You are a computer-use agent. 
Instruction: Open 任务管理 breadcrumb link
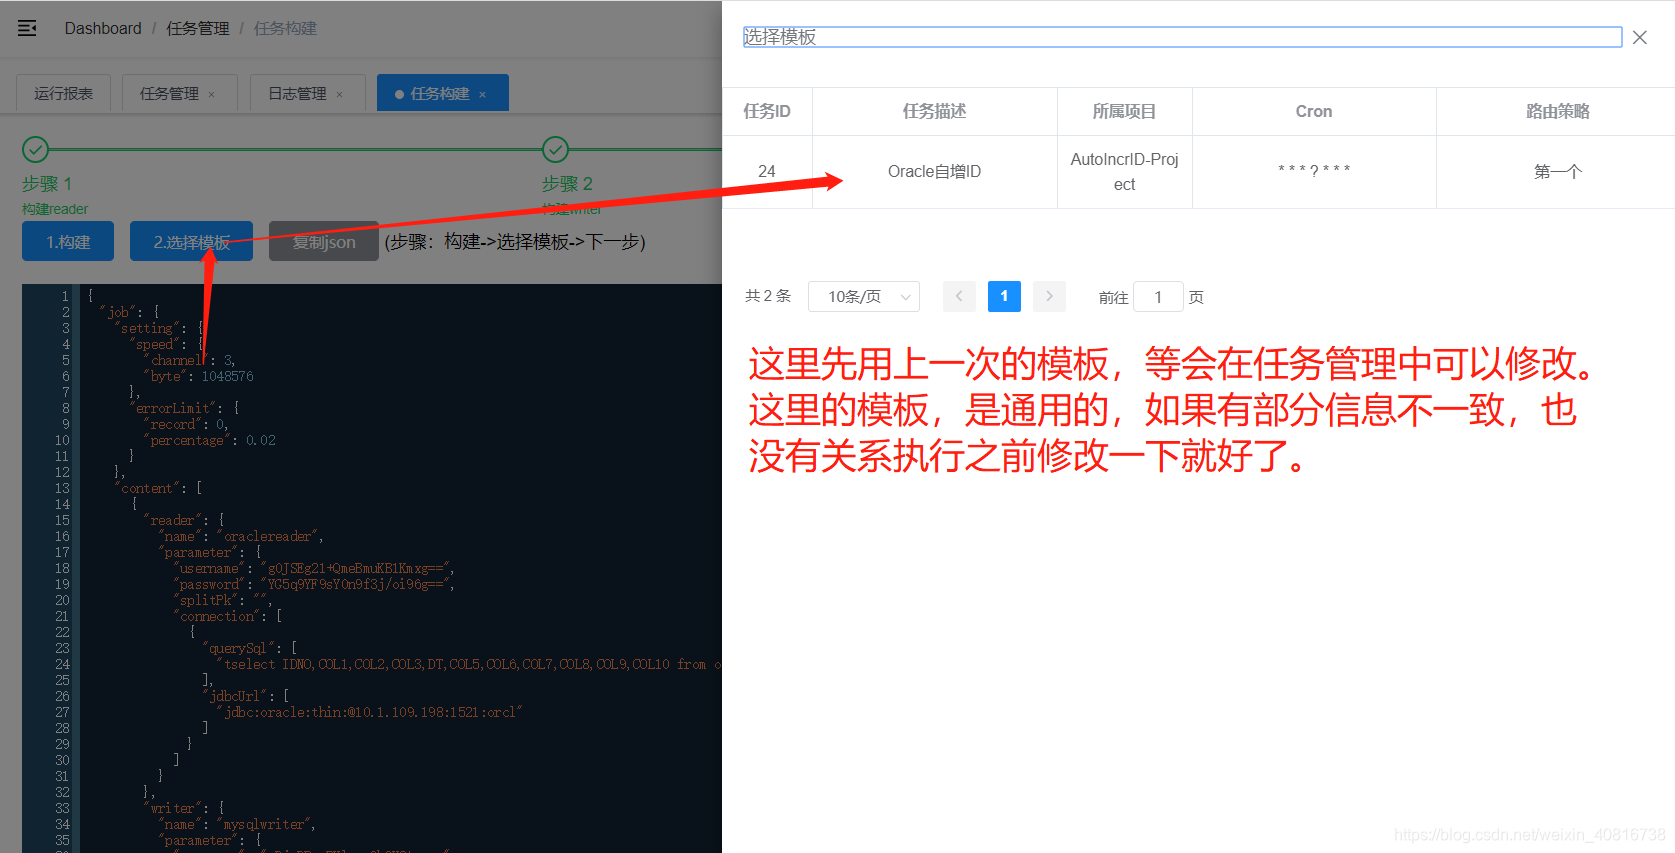(198, 28)
